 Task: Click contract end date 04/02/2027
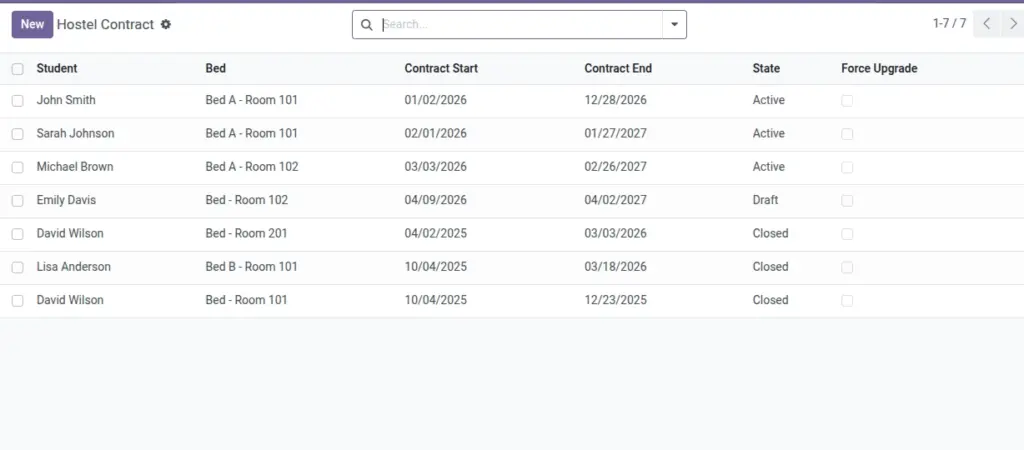[616, 200]
